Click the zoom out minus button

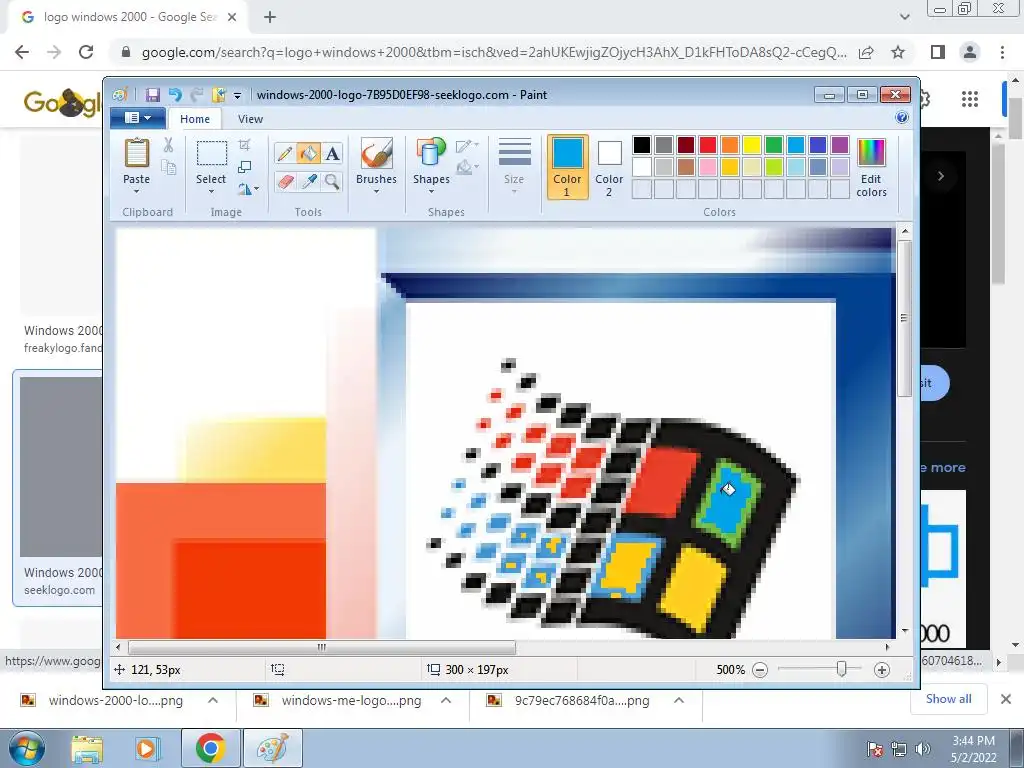point(760,670)
